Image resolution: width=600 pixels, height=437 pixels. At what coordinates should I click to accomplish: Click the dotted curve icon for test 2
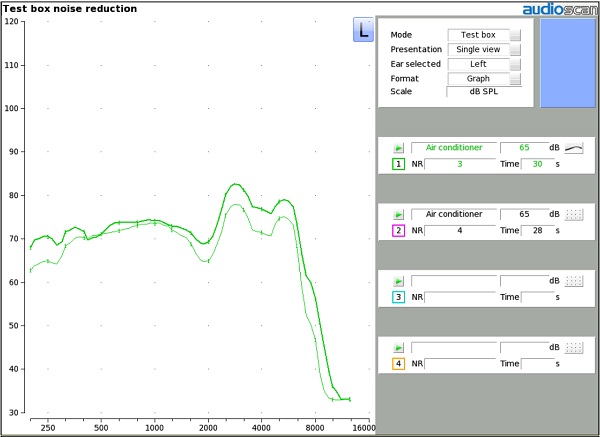574,214
